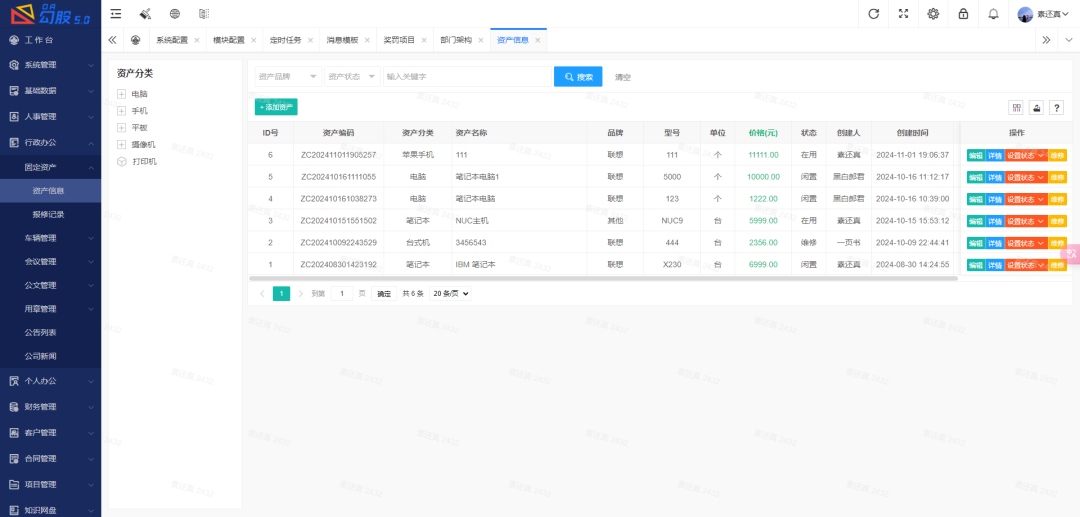Click the keyword search input field
Screen dimensions: 1080x517
466,77
